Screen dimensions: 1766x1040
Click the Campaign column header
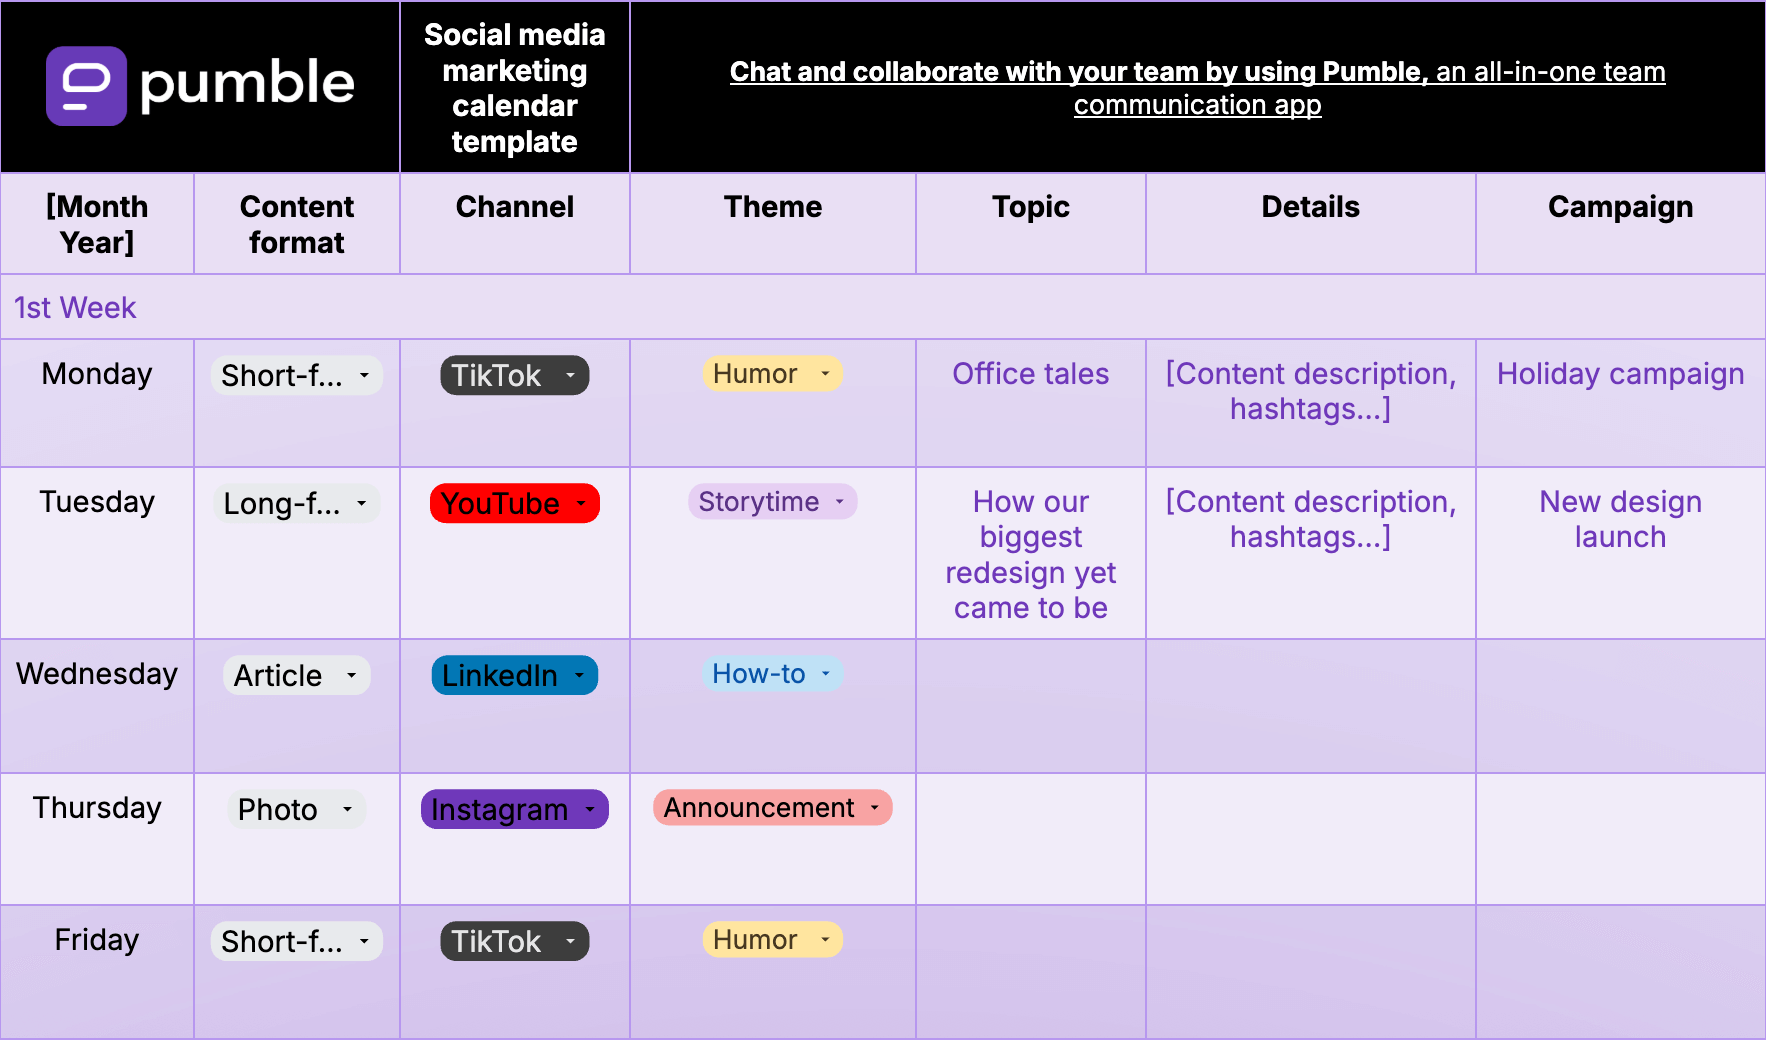[x=1620, y=207]
